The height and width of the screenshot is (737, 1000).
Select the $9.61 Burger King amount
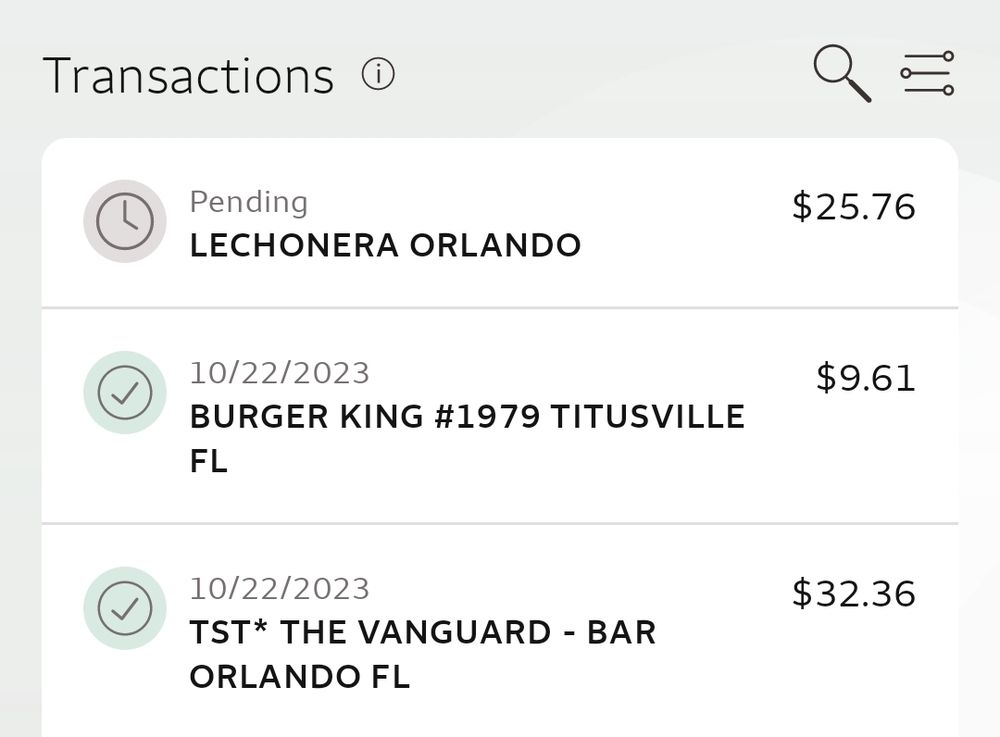[865, 378]
